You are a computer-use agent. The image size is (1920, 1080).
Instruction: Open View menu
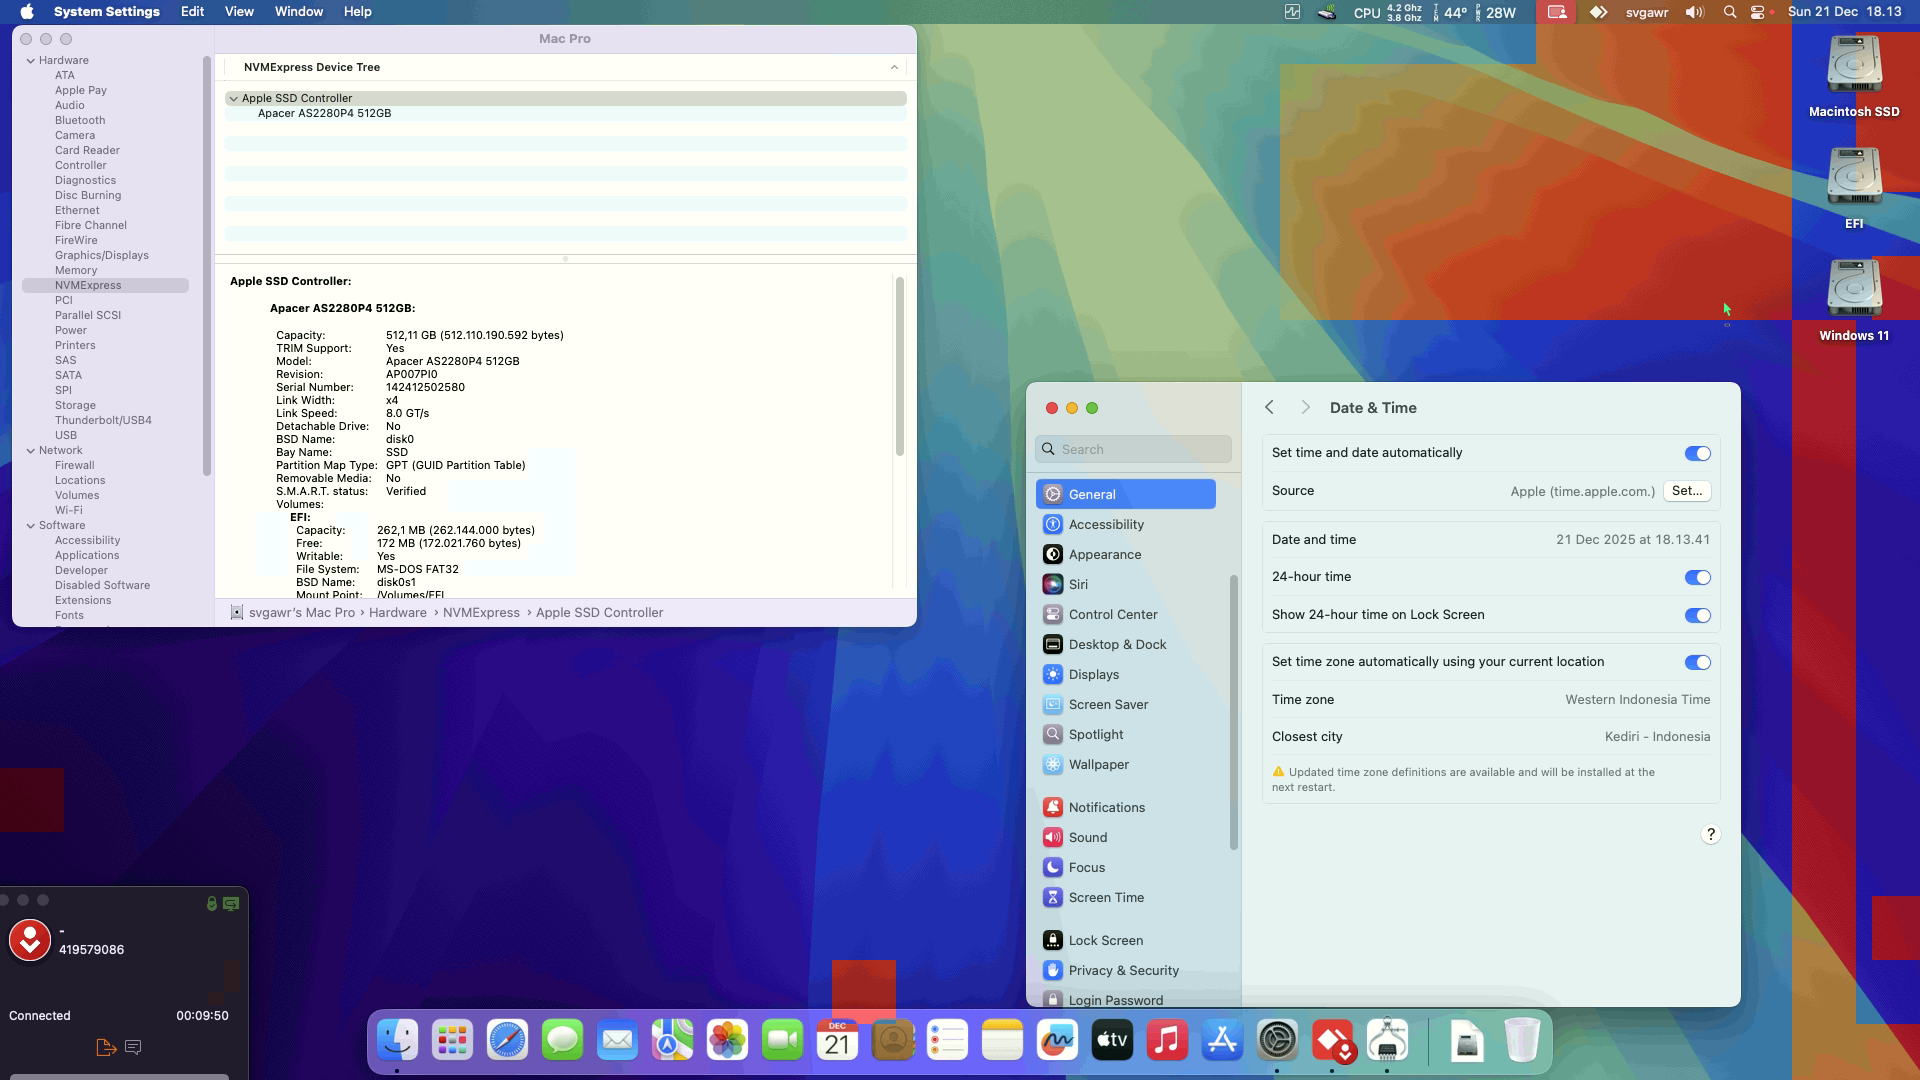(x=239, y=12)
